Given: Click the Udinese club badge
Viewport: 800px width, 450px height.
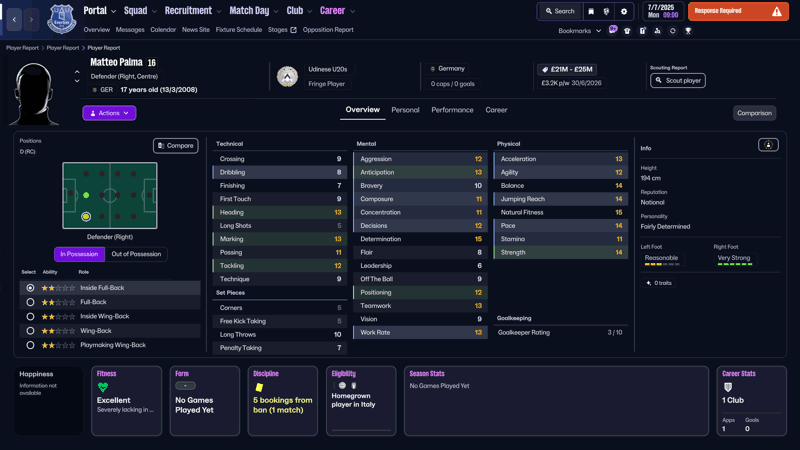Looking at the screenshot, I should (287, 77).
